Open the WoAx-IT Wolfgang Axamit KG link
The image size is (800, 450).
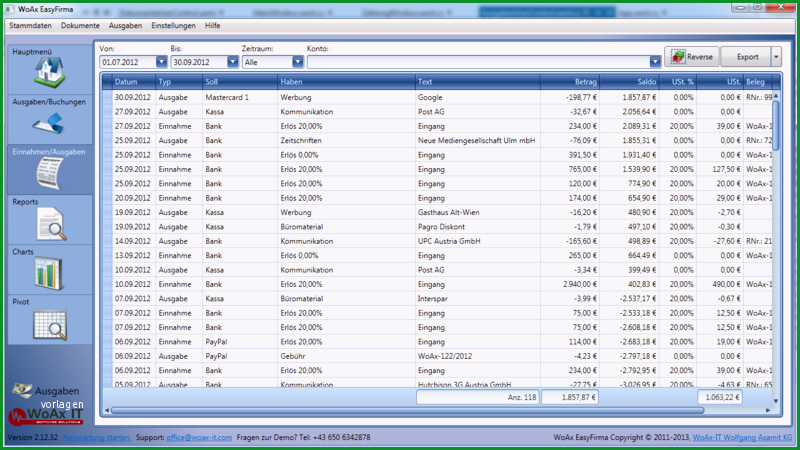click(742, 437)
